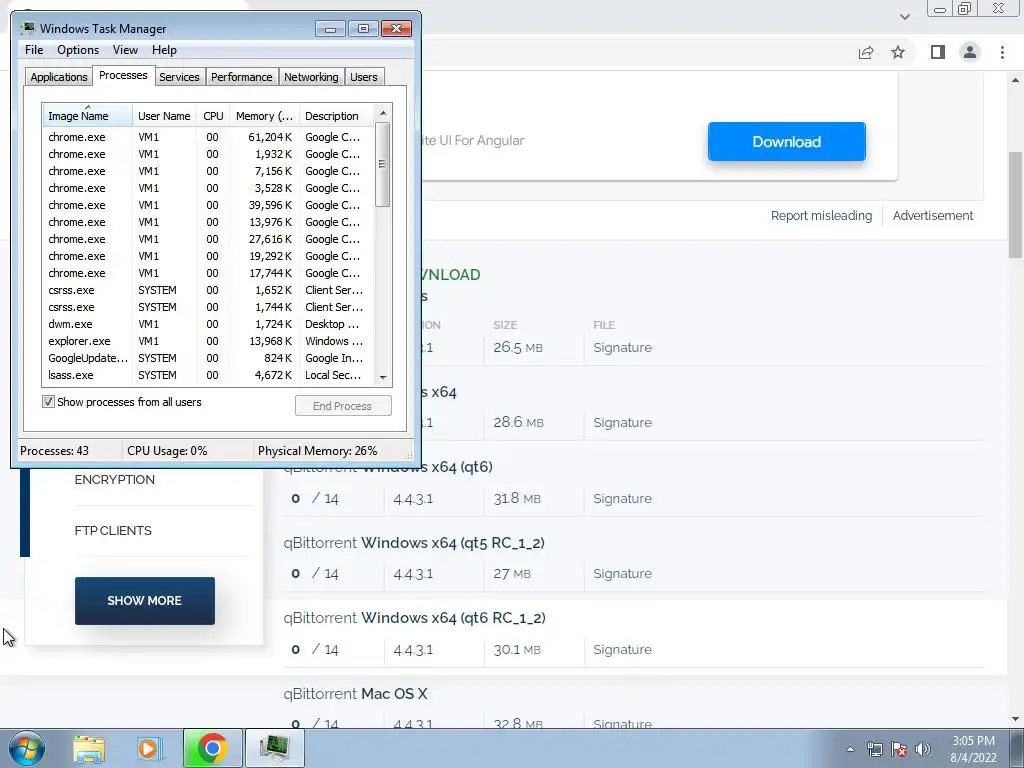Click process list scroll down arrow
The image size is (1024, 768).
coord(383,377)
